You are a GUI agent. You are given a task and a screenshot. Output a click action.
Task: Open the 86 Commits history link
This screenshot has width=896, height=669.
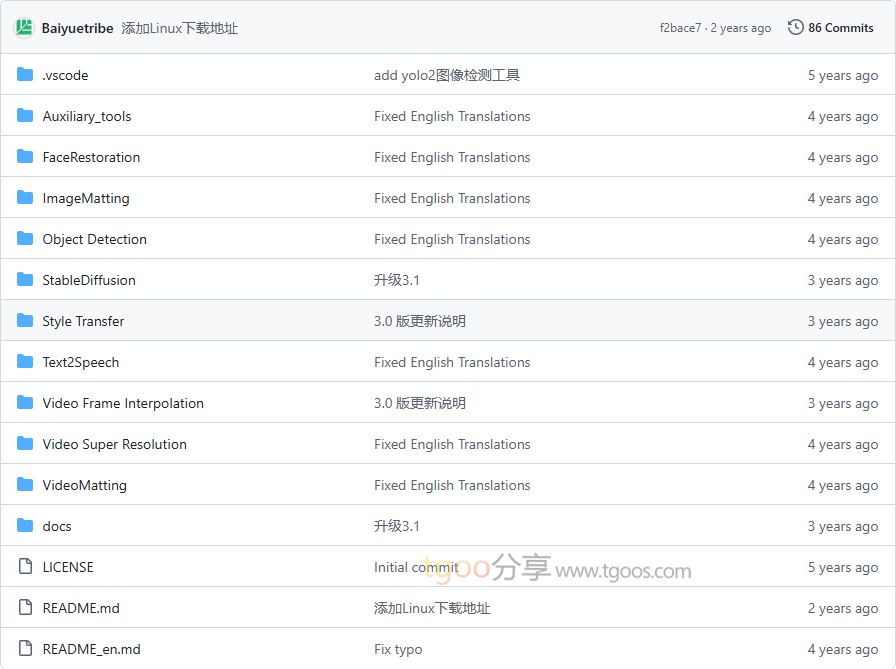(840, 28)
